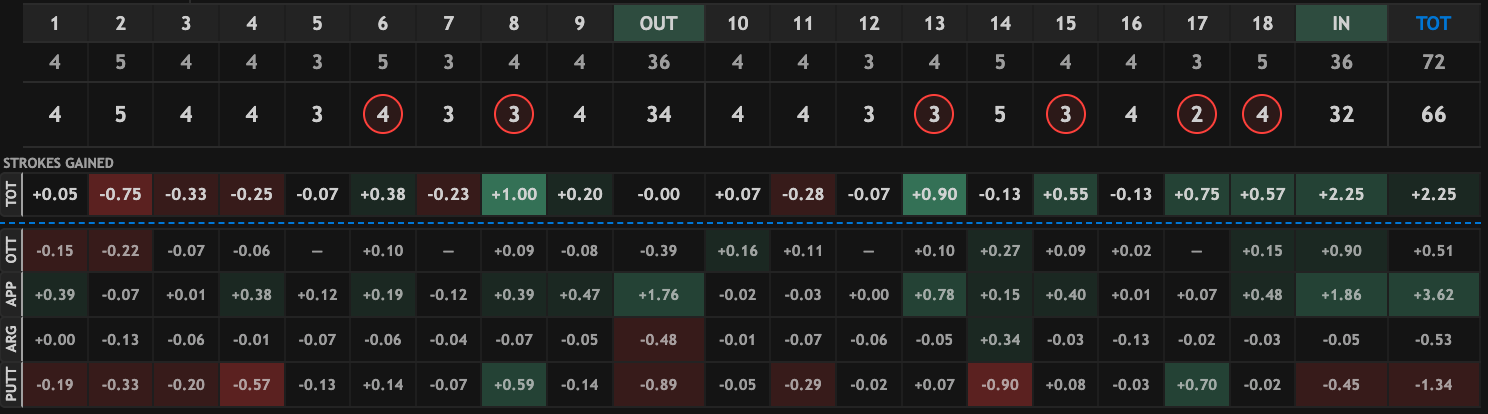1488x414 pixels.
Task: Select the circled 2 on hole 17
Action: coord(1197,115)
